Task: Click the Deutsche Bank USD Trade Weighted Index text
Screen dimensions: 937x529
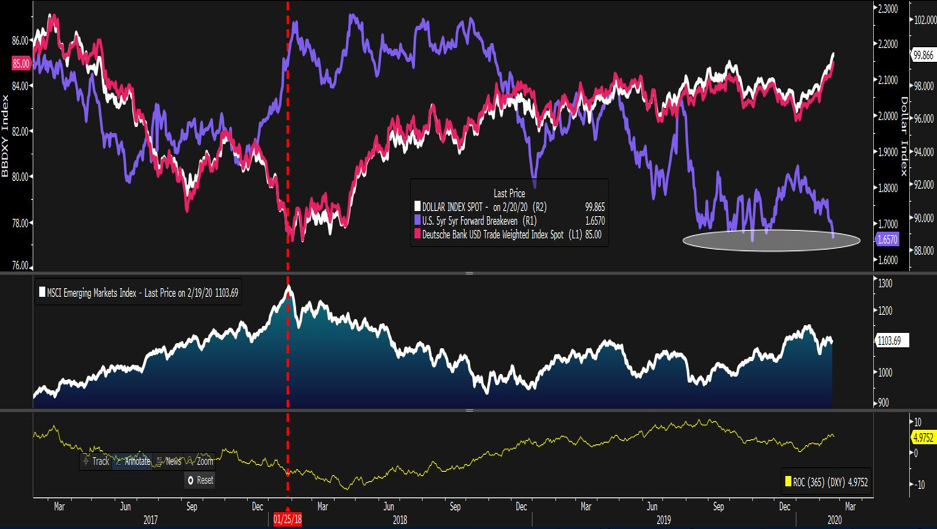Action: pos(492,235)
